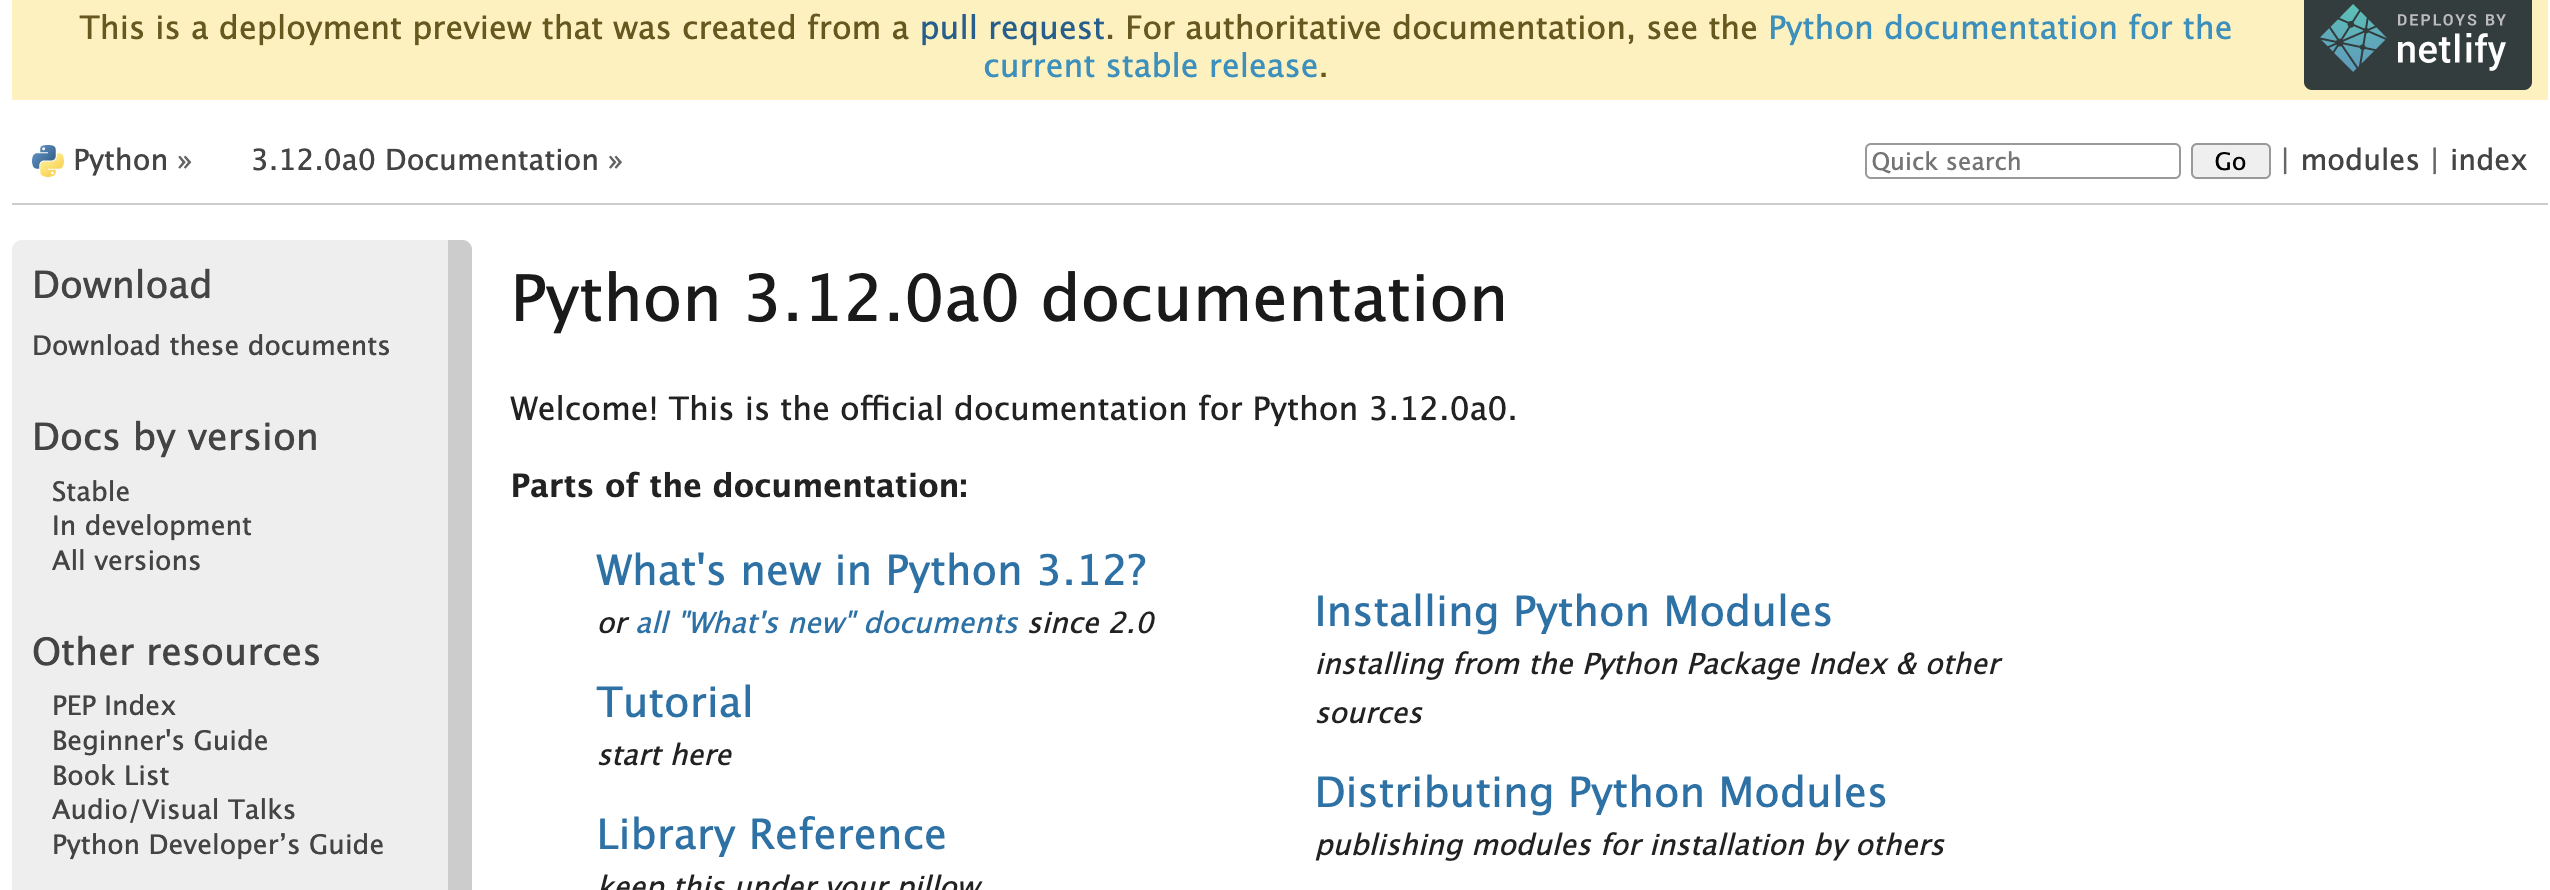Viewport: 2550px width, 890px height.
Task: Open Python documentation for current stable release
Action: 1607,47
